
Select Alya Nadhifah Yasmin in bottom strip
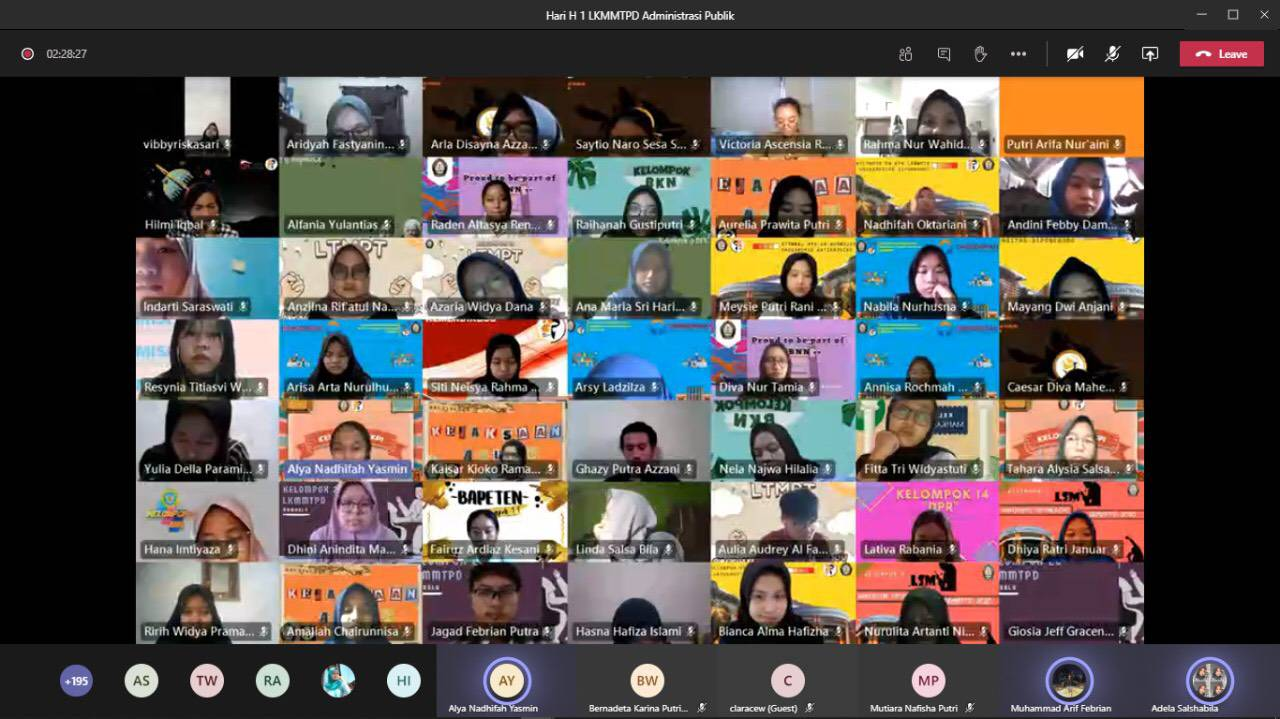[x=506, y=682]
